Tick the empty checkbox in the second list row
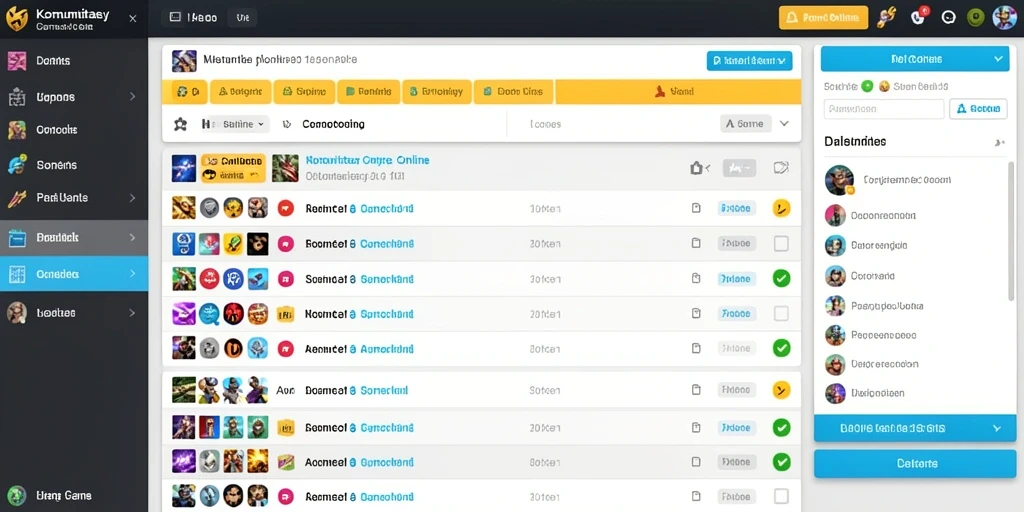Image resolution: width=1024 pixels, height=512 pixels. click(x=781, y=244)
